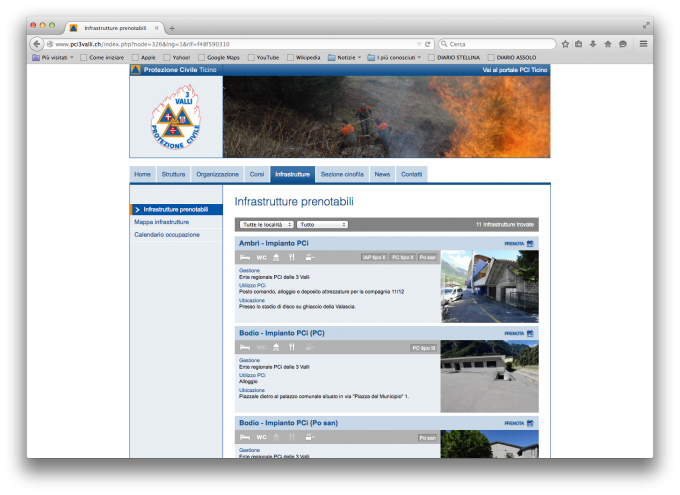680x495 pixels.
Task: Toggle fullscreen with window corner arrows
Action: pyautogui.click(x=646, y=25)
